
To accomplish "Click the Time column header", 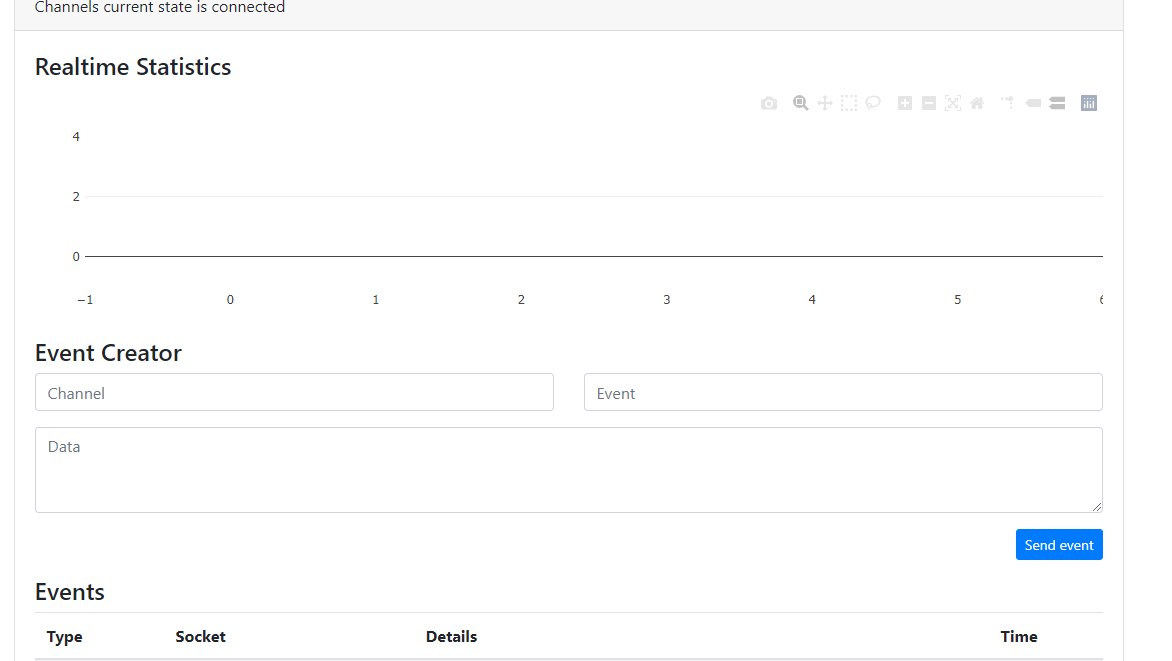I will 1019,637.
